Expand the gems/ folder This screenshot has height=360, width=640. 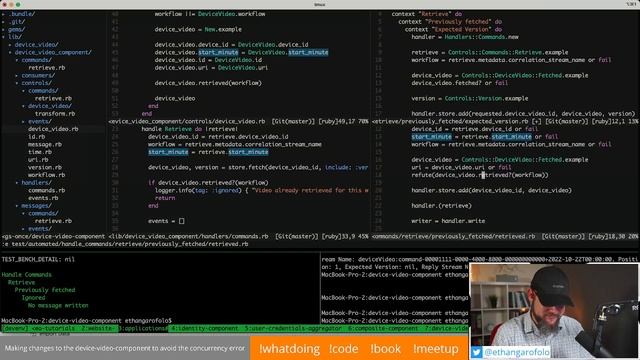click(15, 29)
